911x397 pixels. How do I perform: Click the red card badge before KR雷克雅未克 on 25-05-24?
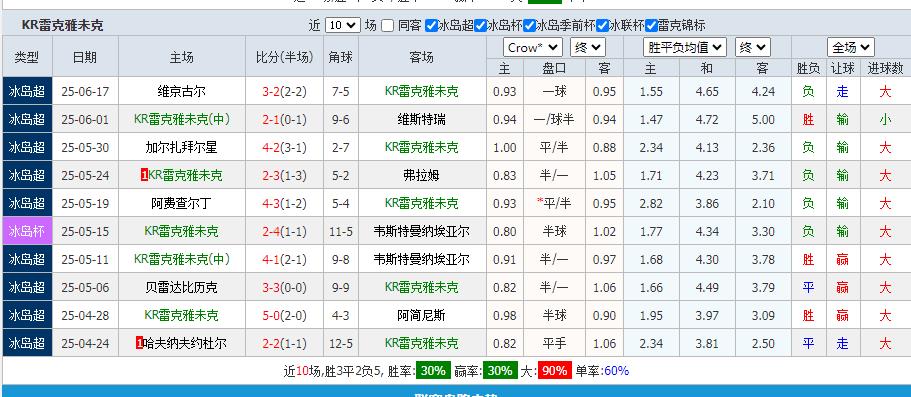144,175
